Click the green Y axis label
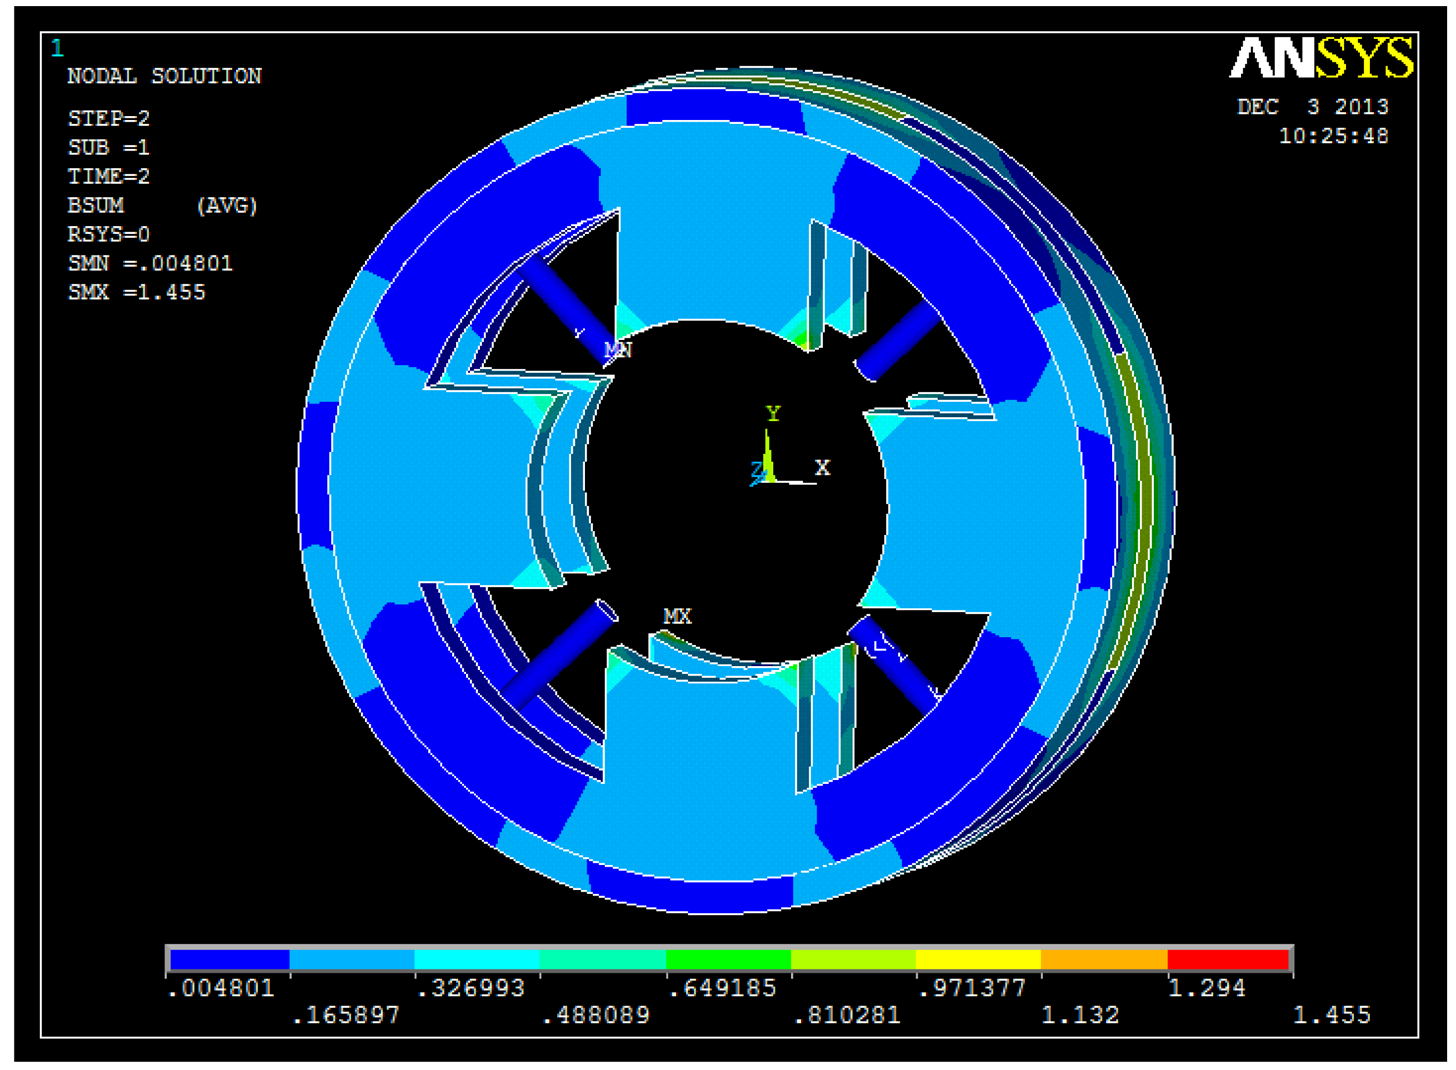 (x=772, y=413)
